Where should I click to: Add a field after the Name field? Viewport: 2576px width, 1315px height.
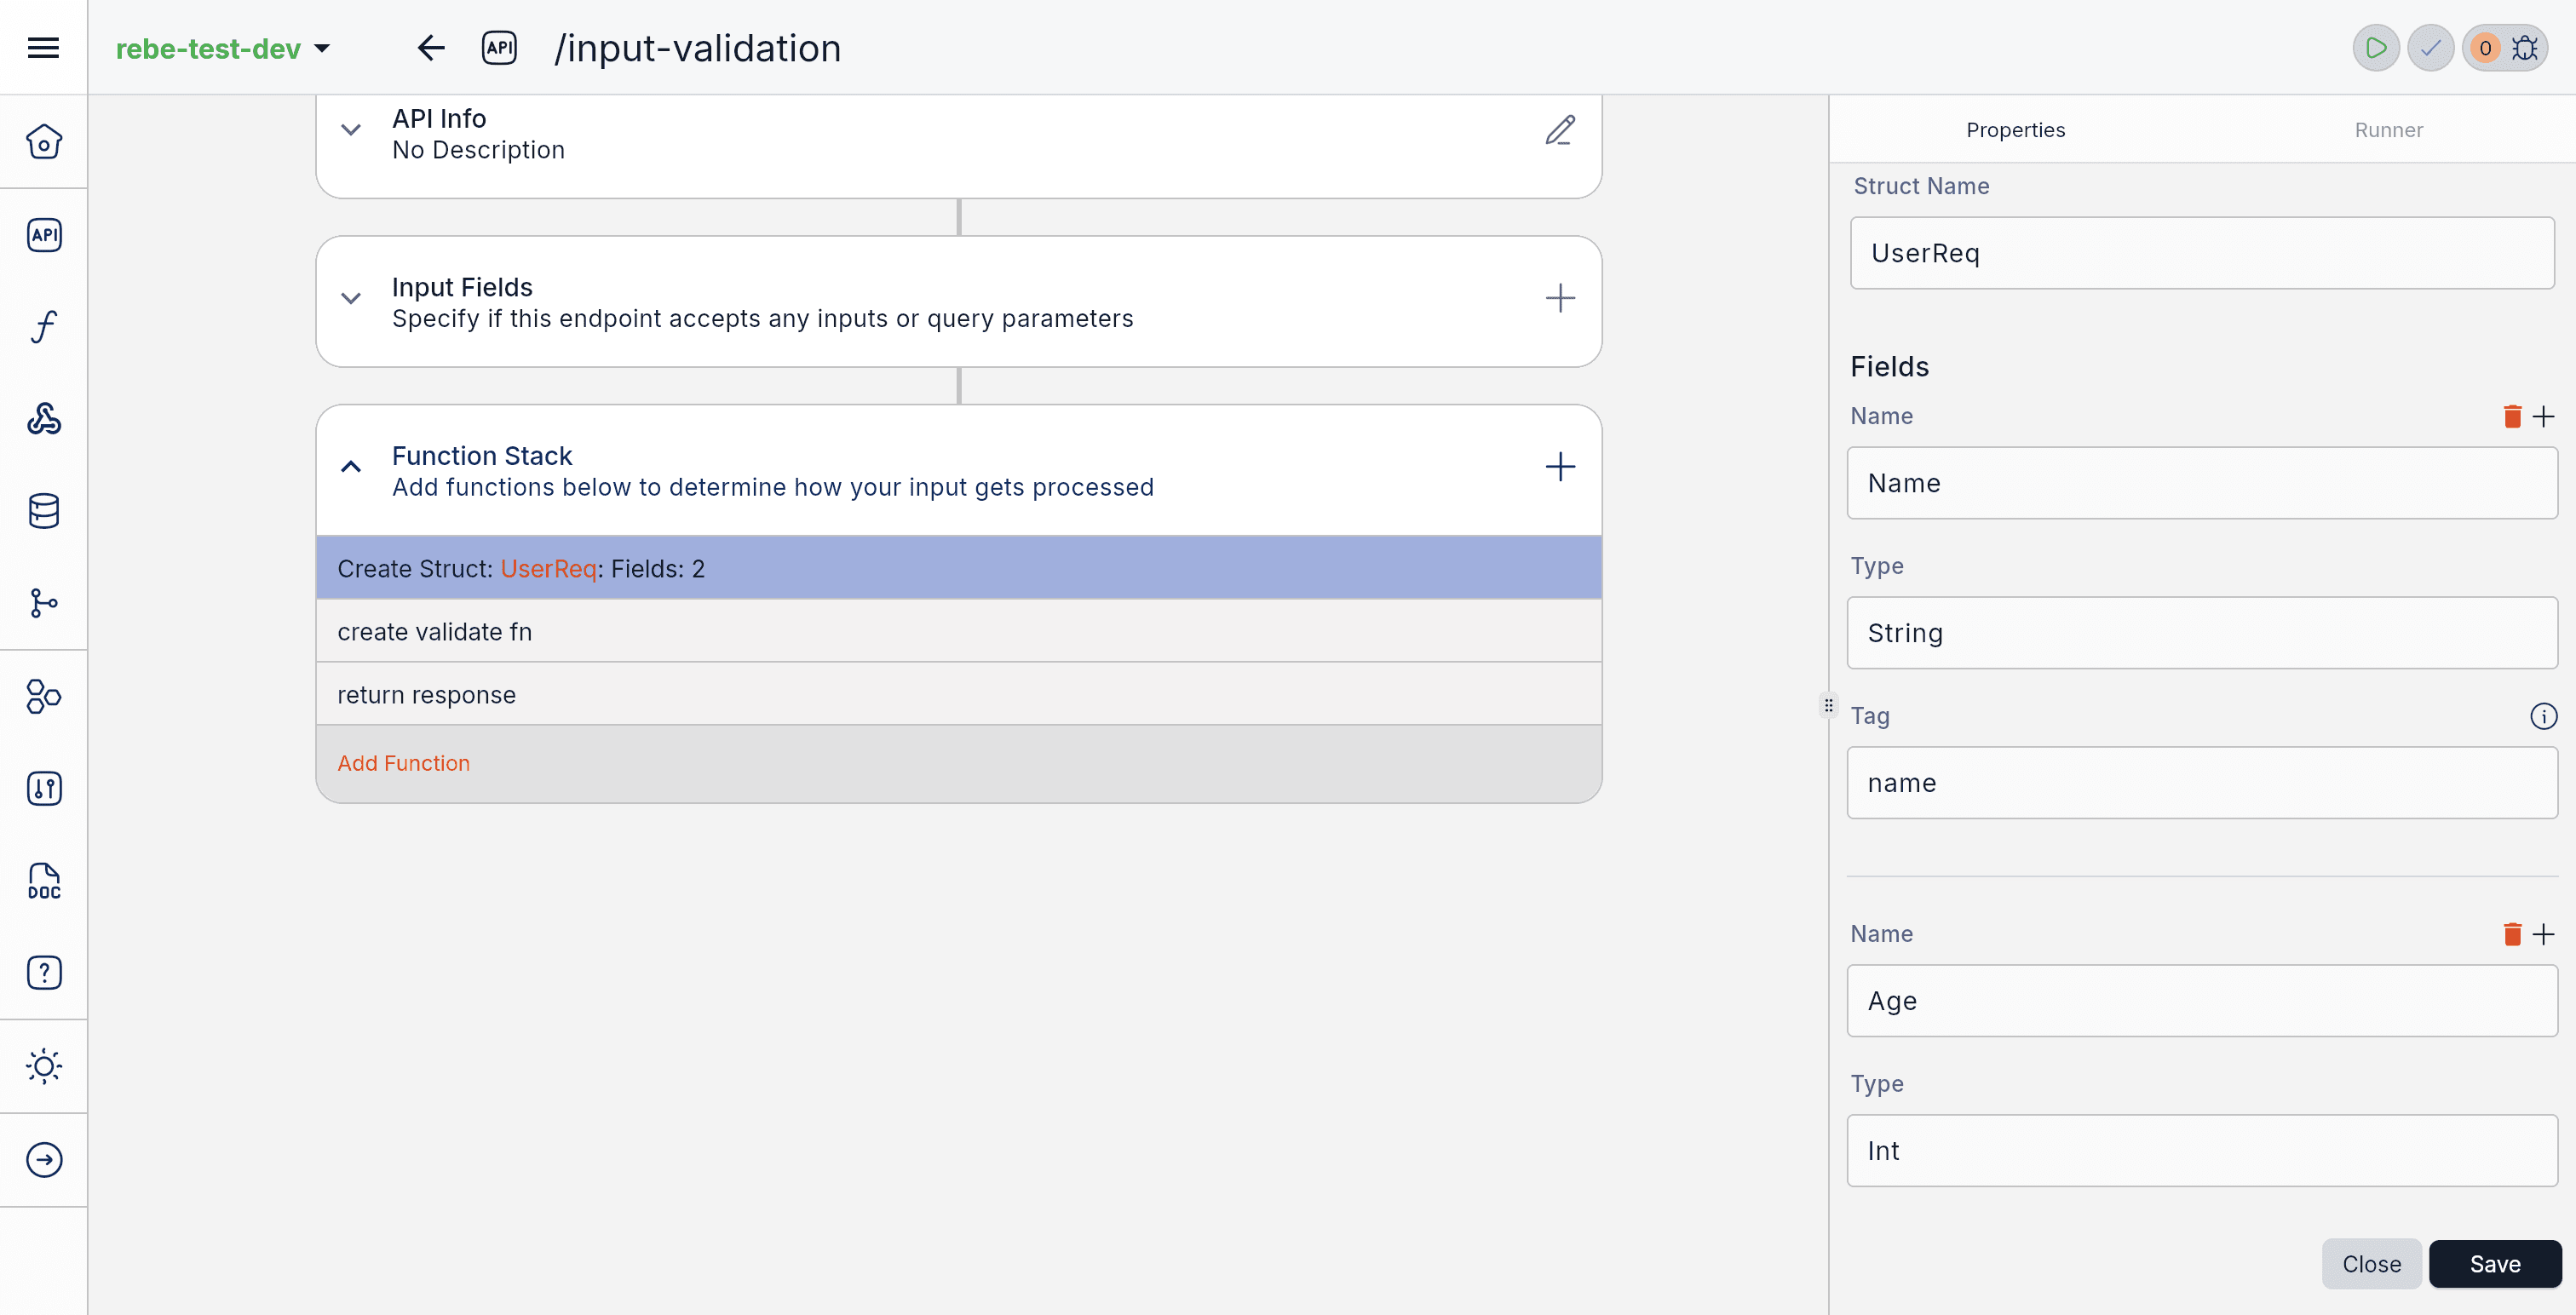2544,416
